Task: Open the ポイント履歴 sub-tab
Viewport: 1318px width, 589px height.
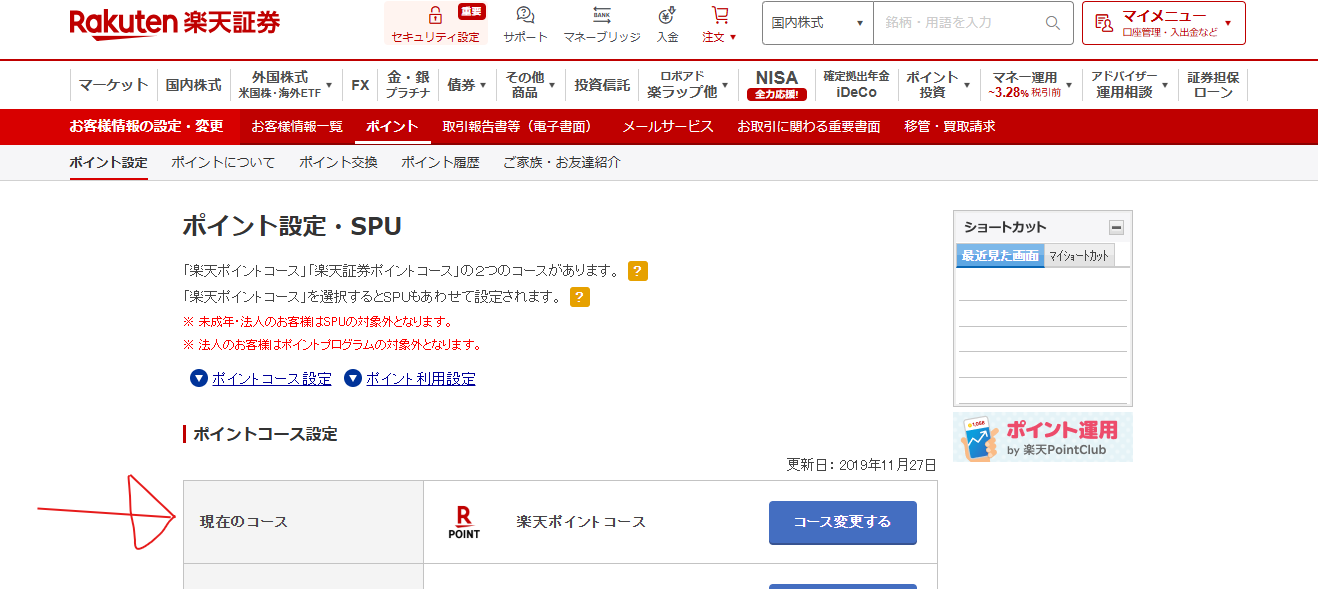Action: [x=440, y=162]
